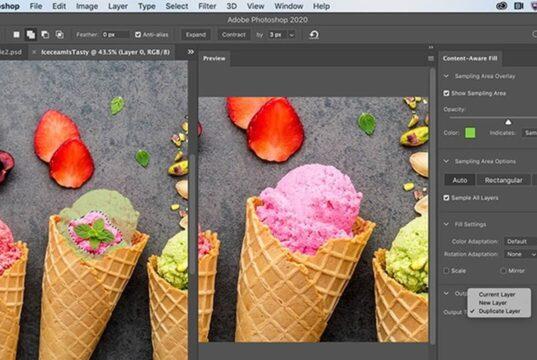The width and height of the screenshot is (537, 360).
Task: Open the File menu
Action: pos(36,6)
